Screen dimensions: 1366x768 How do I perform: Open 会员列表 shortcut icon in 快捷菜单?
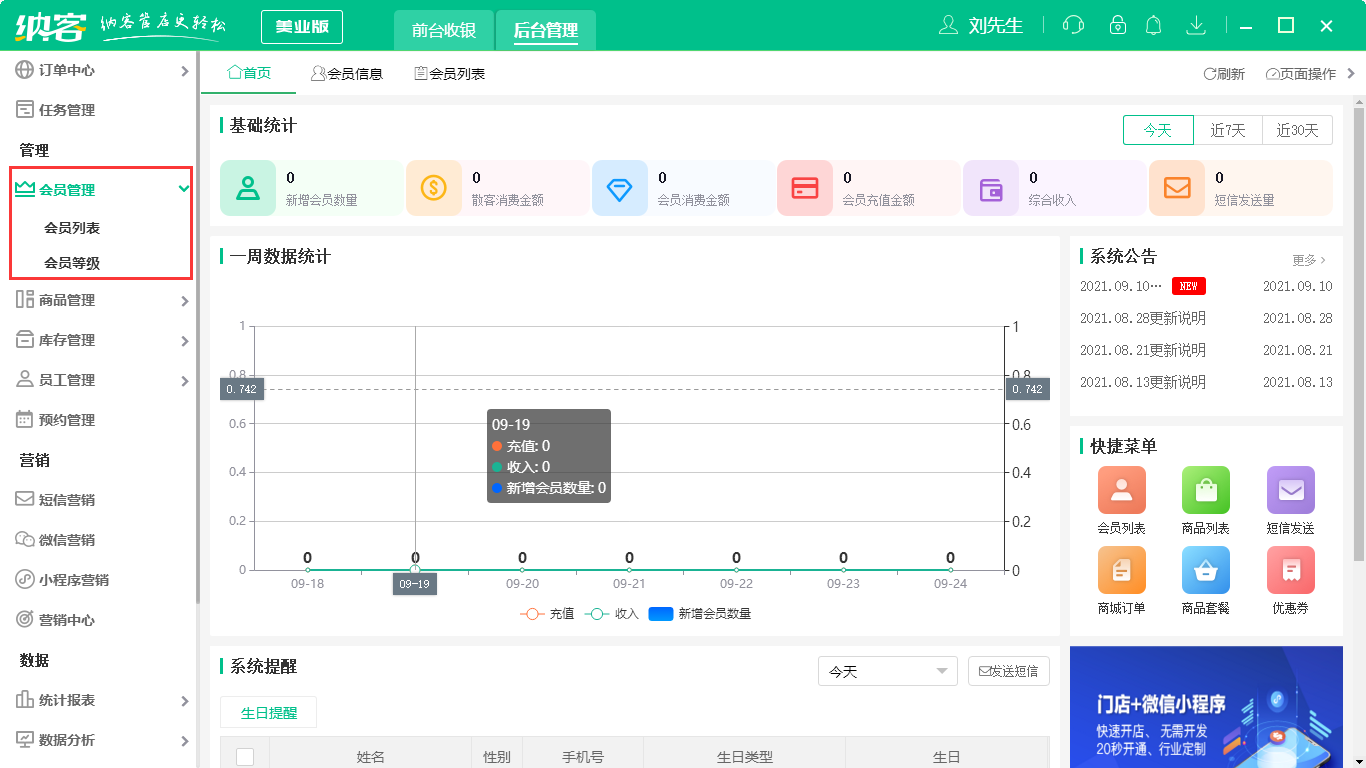pos(1121,490)
